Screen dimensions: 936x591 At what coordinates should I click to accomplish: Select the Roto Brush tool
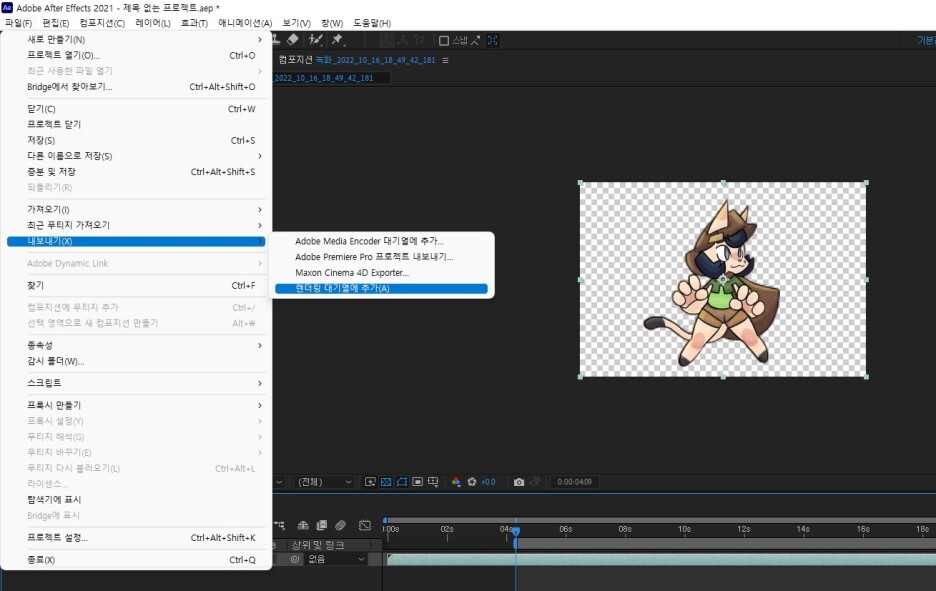(316, 39)
